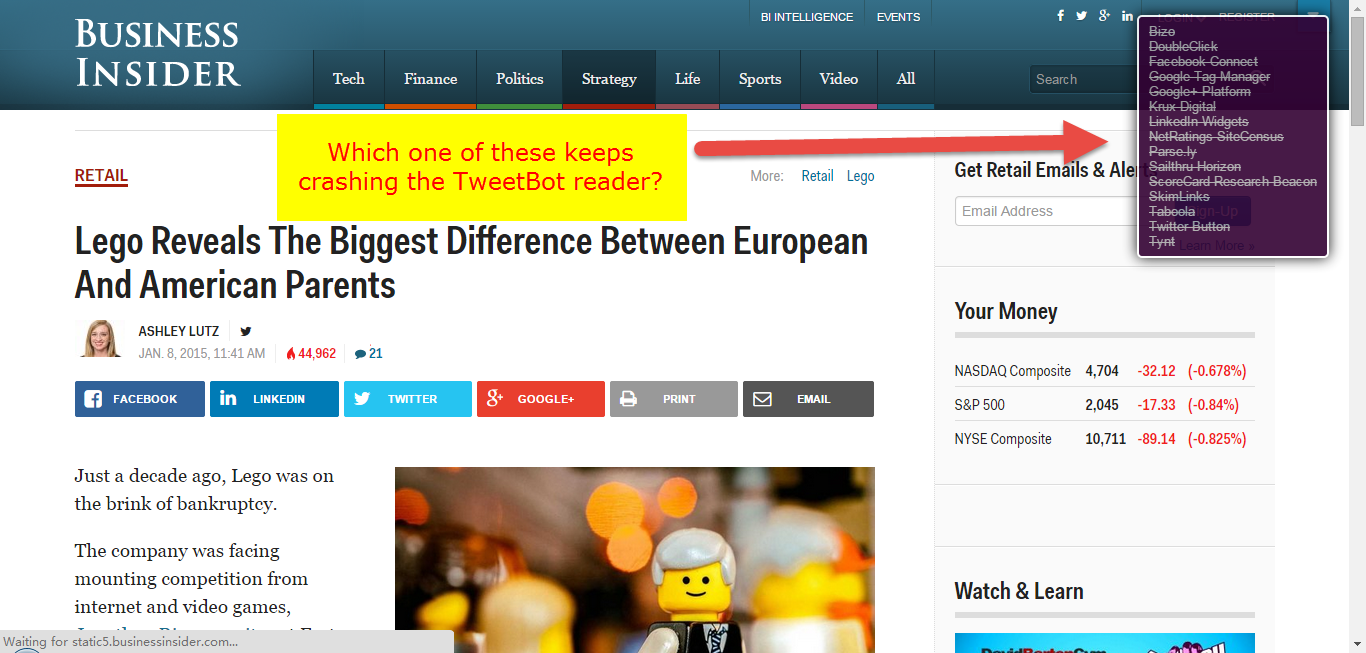This screenshot has width=1366, height=653.
Task: Open the All sections menu
Action: point(906,79)
